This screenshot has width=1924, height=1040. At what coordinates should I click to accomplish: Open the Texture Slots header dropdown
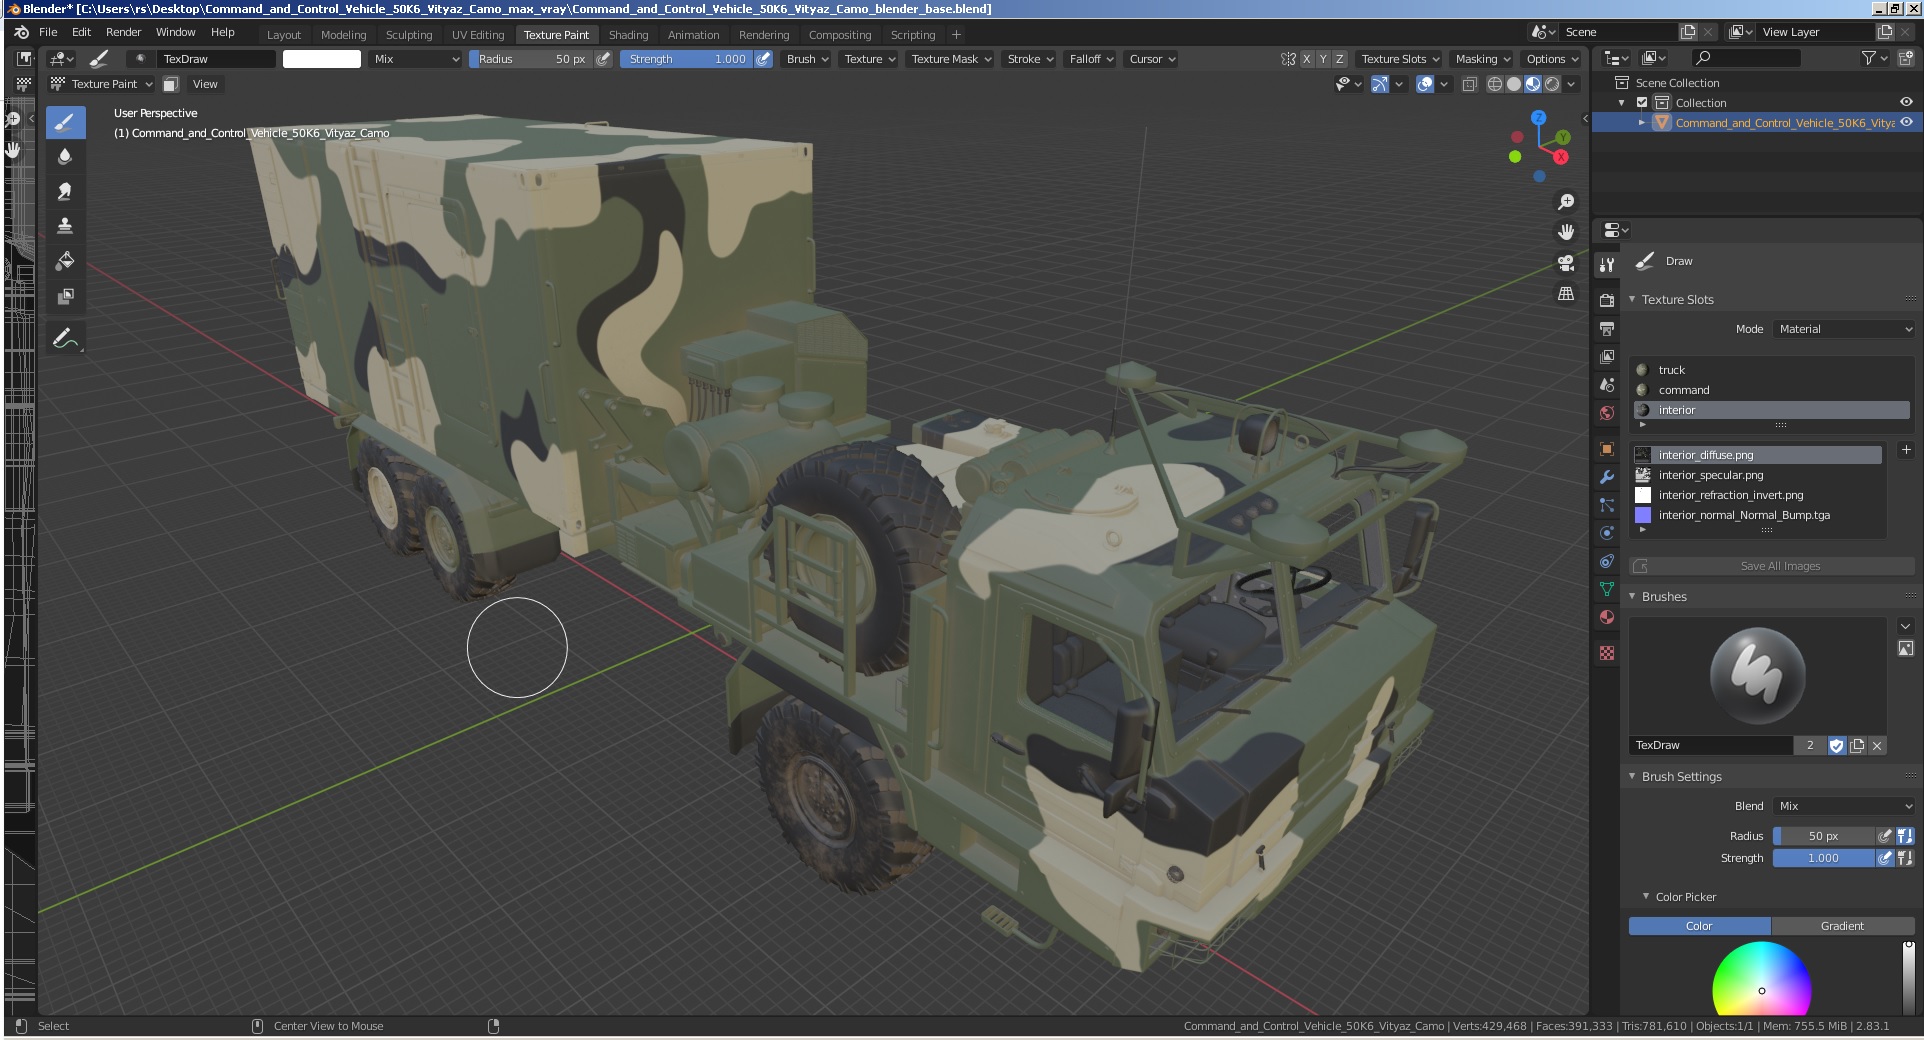pos(1400,59)
